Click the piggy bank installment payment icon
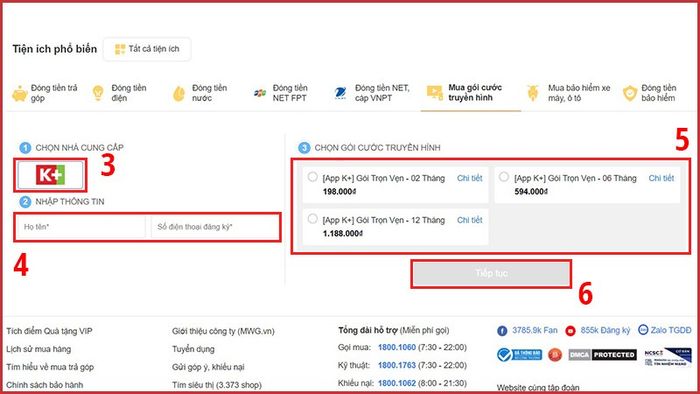700x394 pixels. point(20,93)
